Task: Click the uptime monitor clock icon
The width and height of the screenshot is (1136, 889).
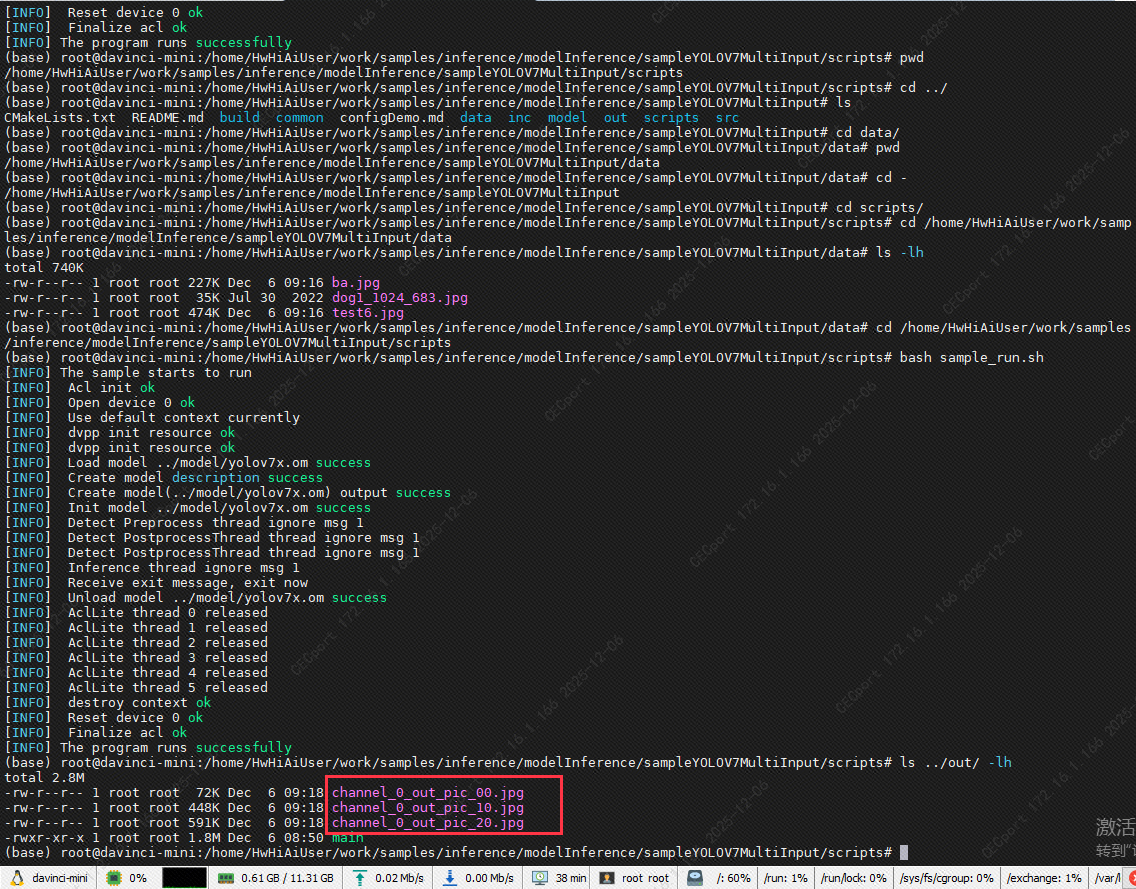Action: pos(540,878)
